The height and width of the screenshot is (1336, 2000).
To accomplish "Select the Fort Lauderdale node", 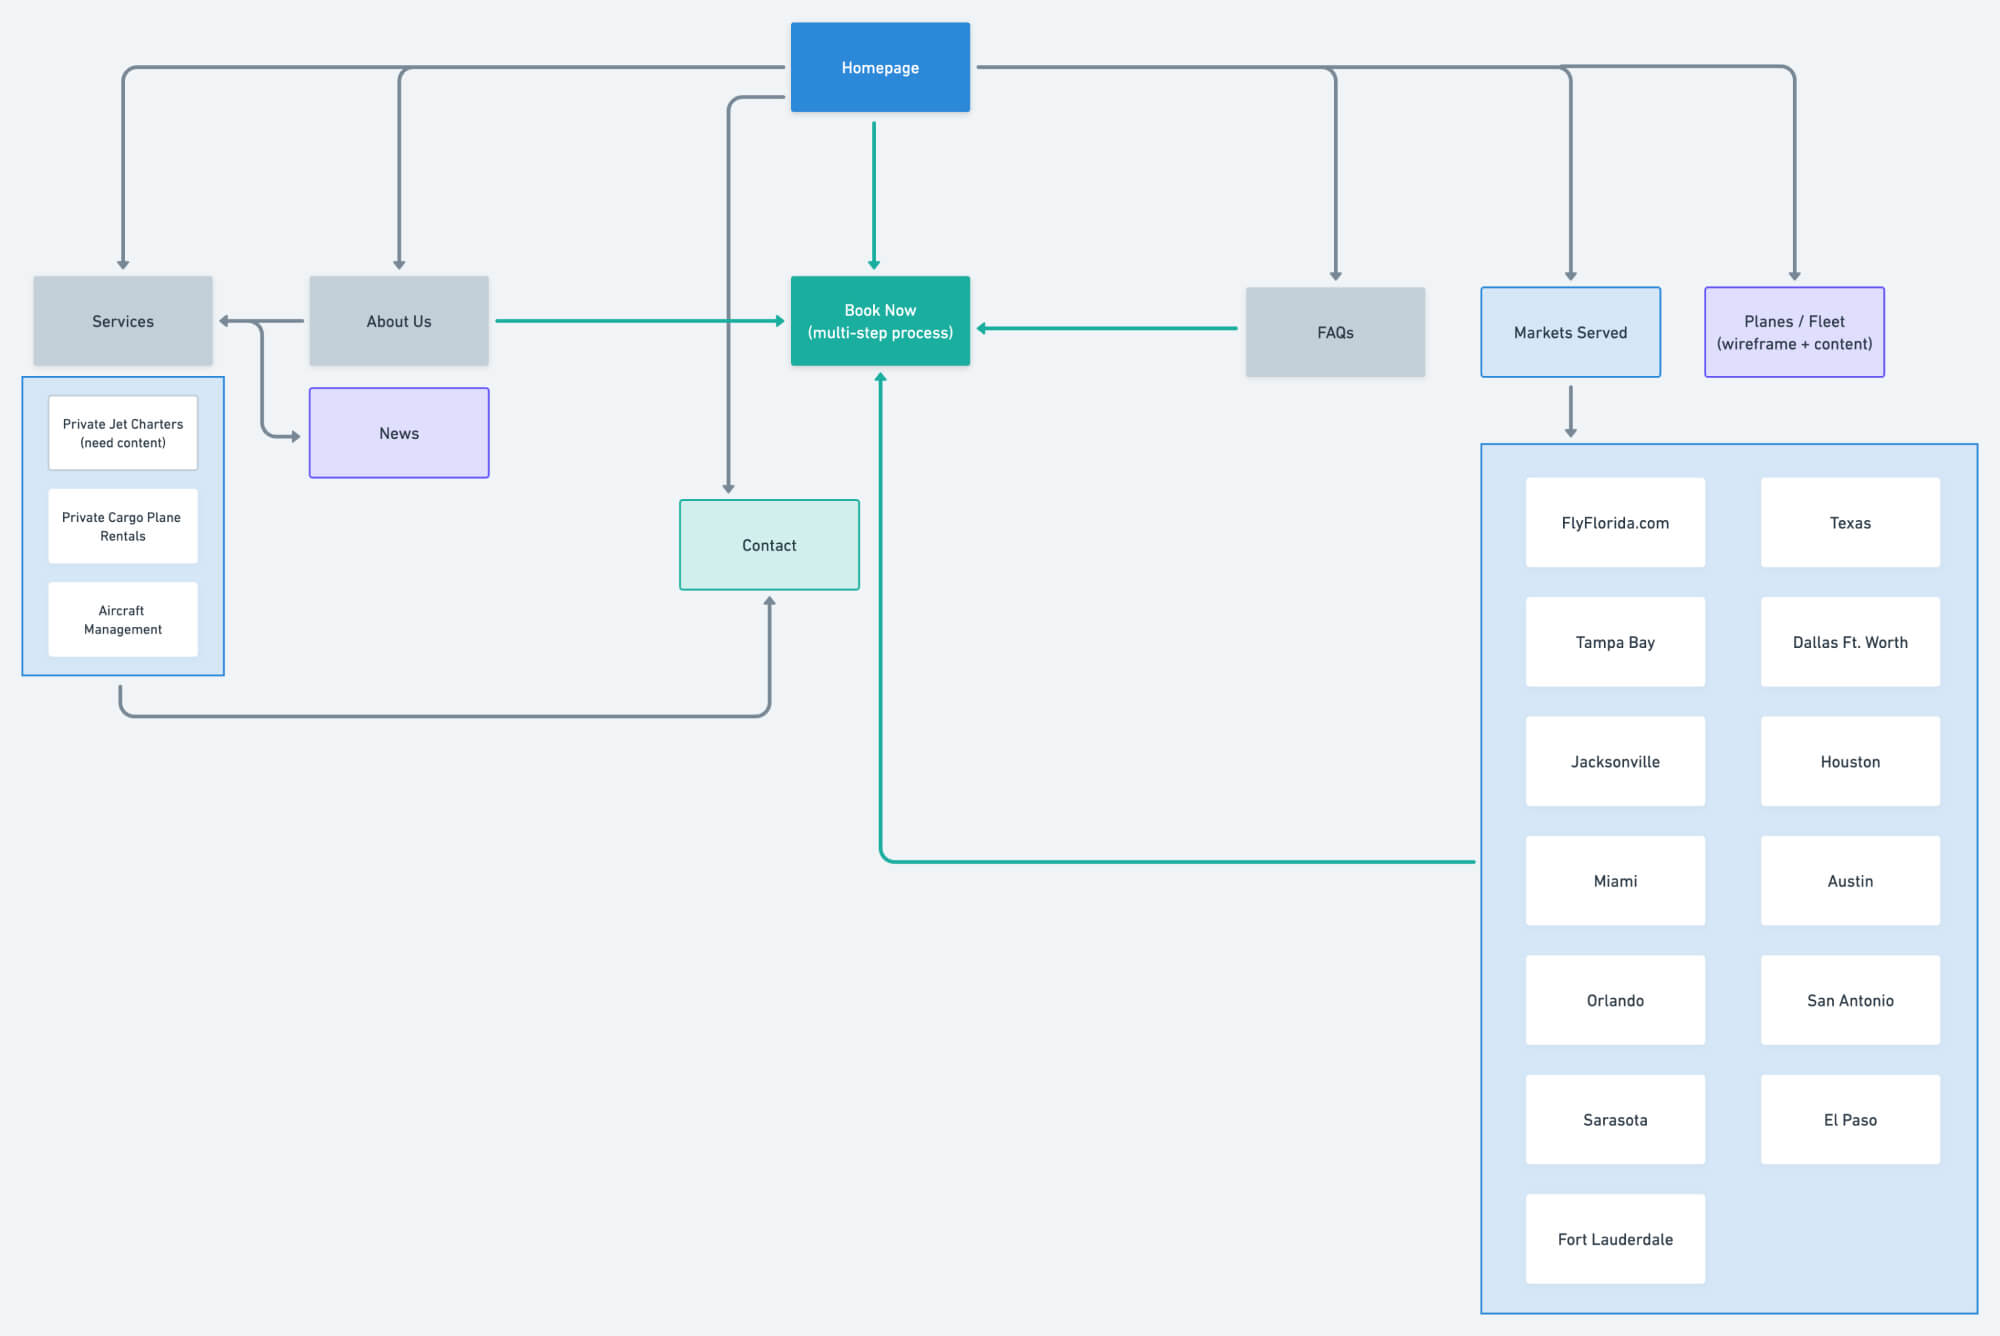I will [x=1614, y=1238].
